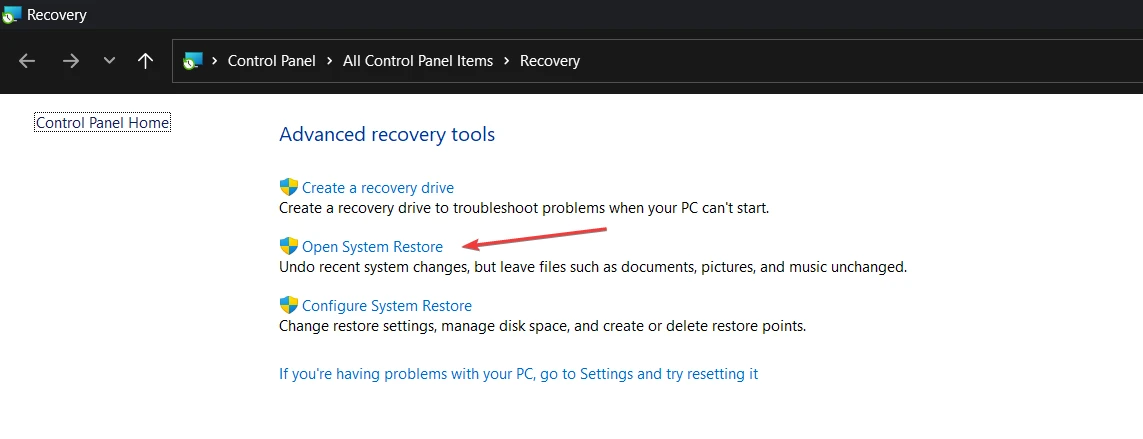1143x439 pixels.
Task: Go forward using the forward arrow
Action: click(x=71, y=61)
